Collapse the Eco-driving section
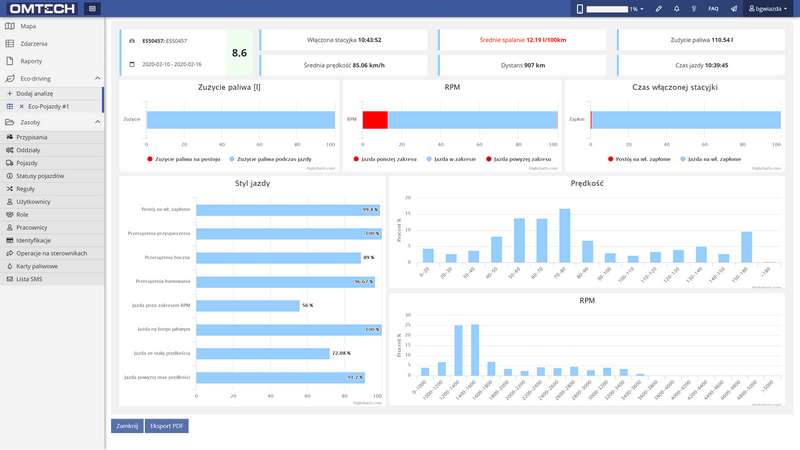Image resolution: width=800 pixels, height=450 pixels. coord(97,78)
